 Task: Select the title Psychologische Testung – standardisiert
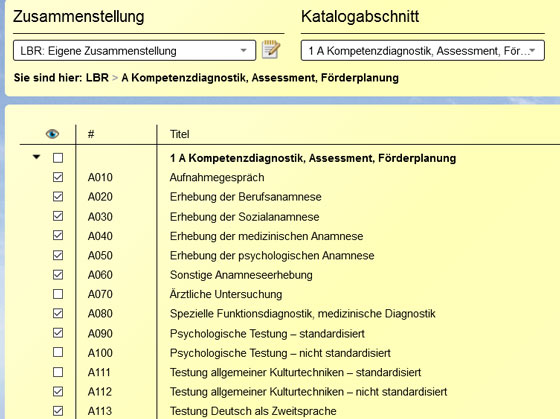point(267,333)
